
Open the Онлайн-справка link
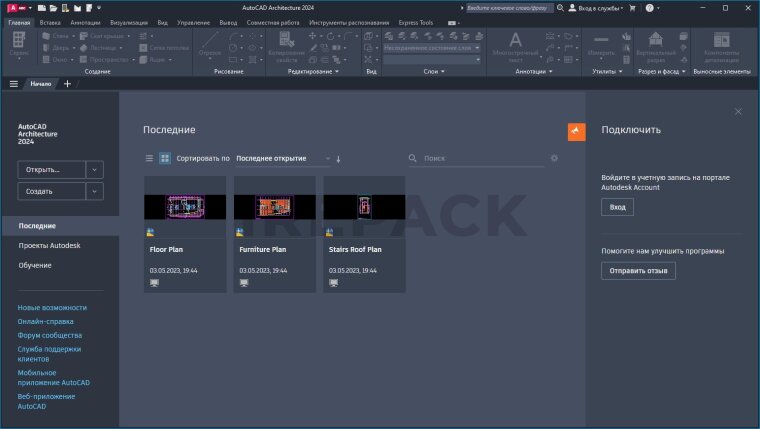point(45,321)
